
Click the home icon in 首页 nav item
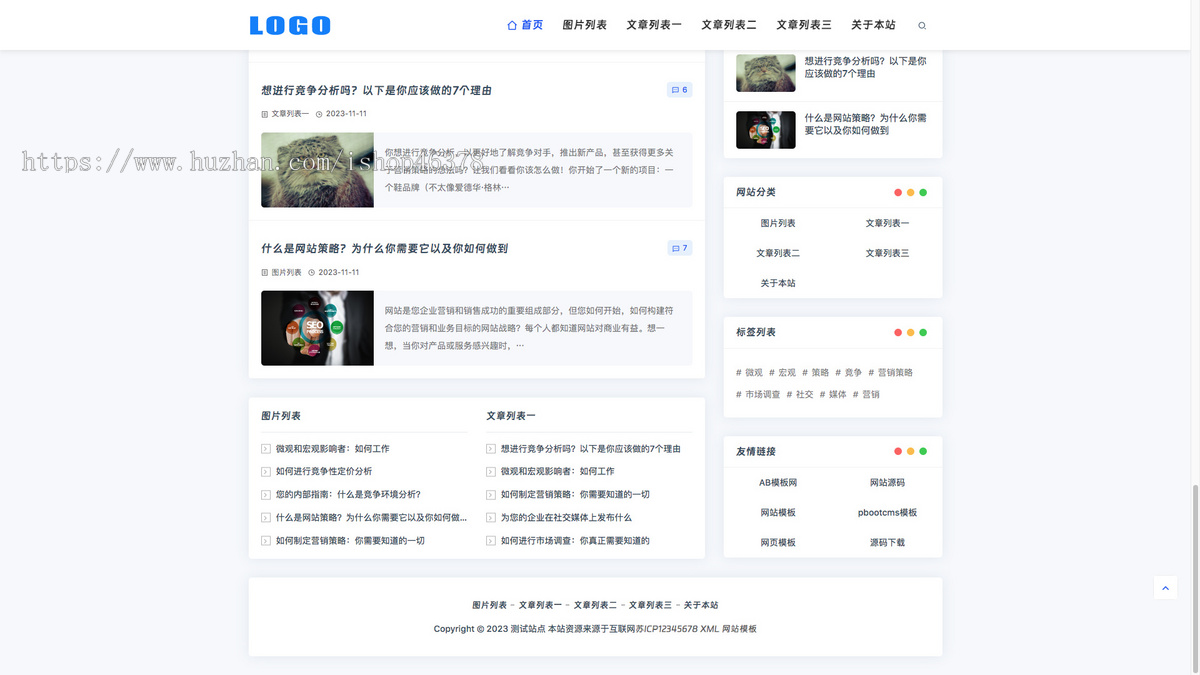coord(512,25)
